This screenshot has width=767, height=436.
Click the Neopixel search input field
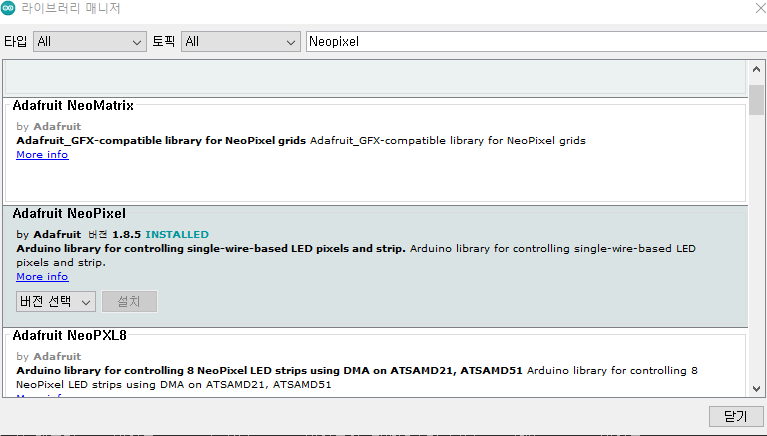(x=536, y=42)
